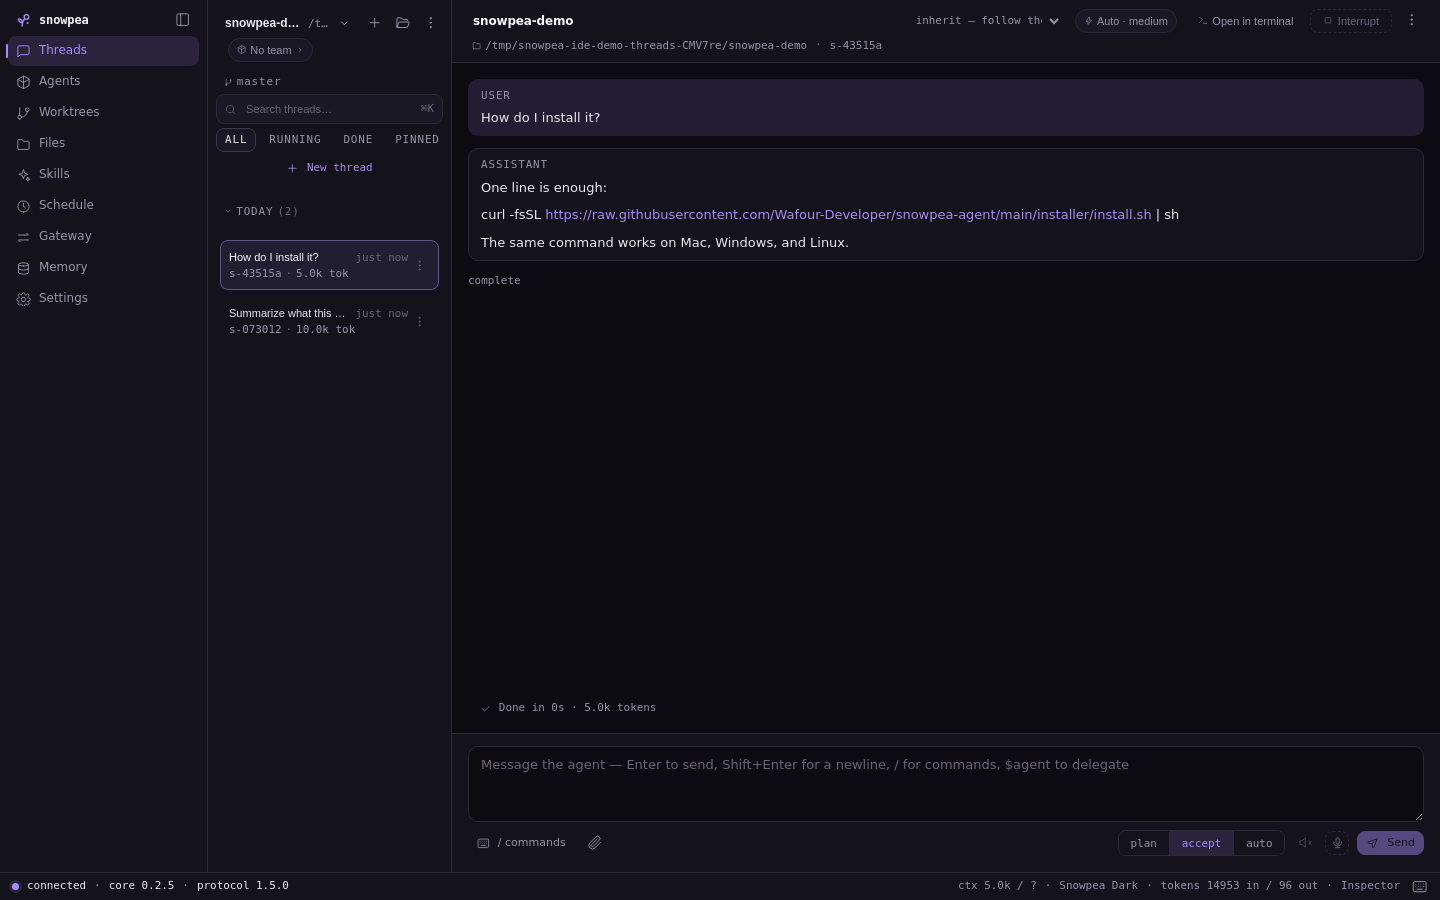The height and width of the screenshot is (900, 1440).
Task: Open the thread header kebab menu
Action: (1412, 20)
